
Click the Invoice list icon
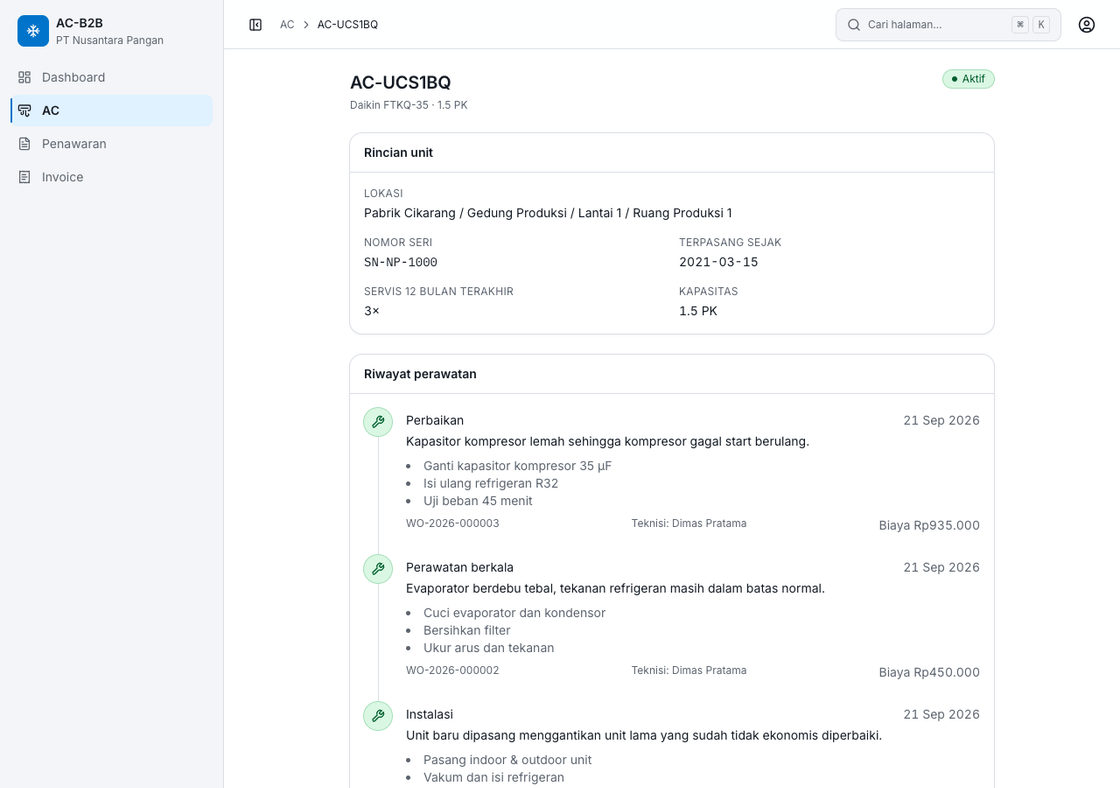24,177
